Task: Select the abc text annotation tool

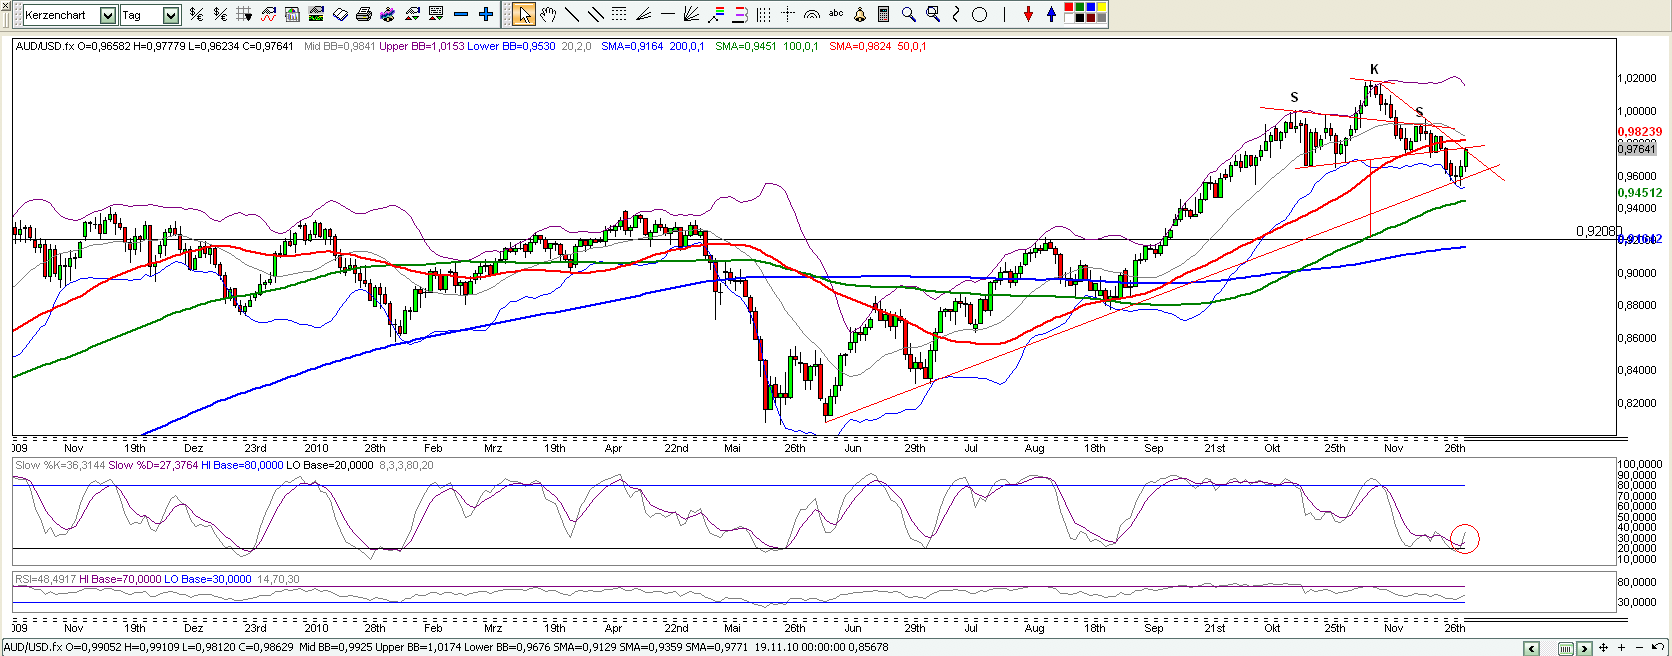Action: point(836,13)
